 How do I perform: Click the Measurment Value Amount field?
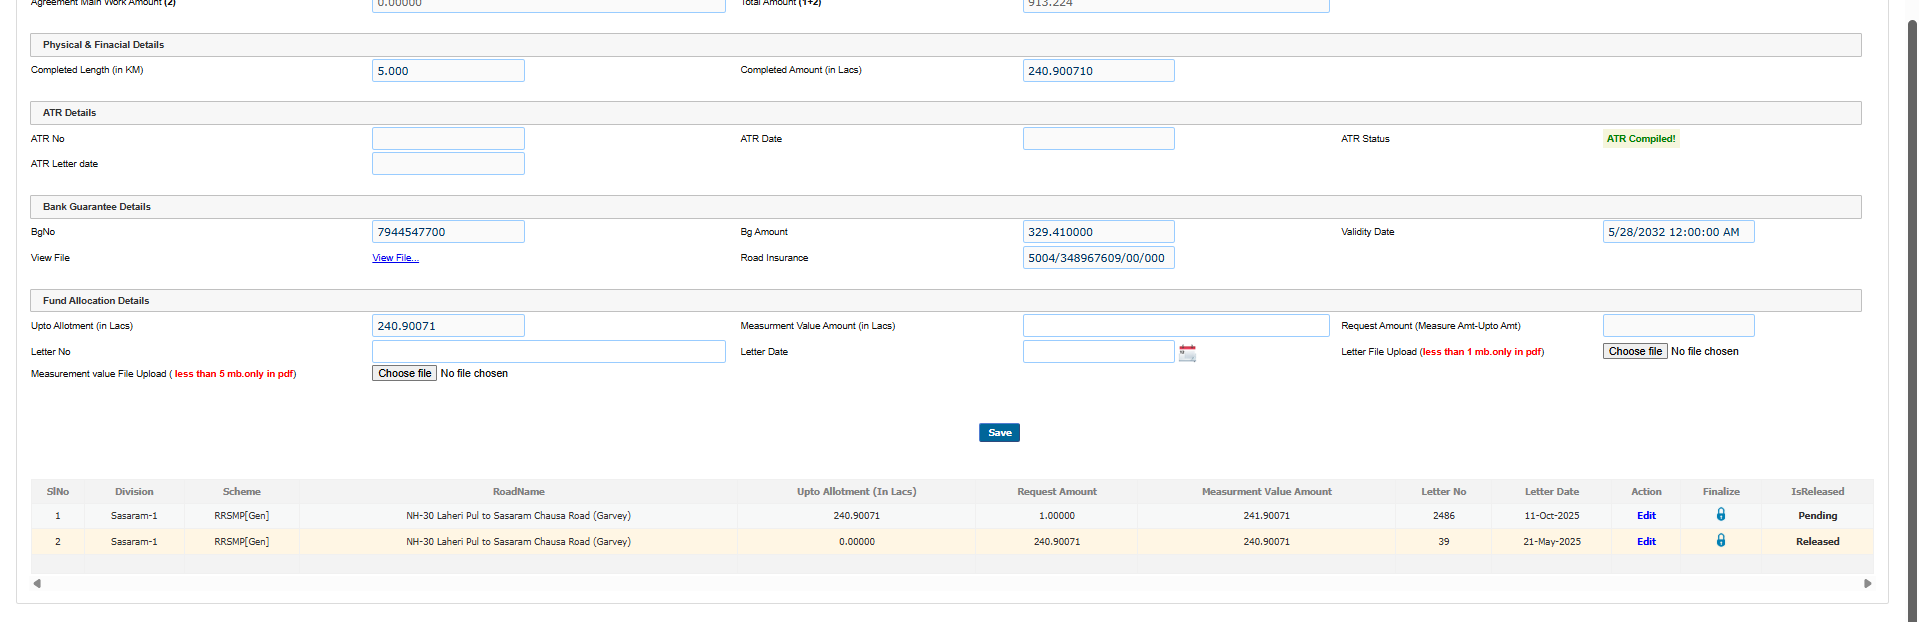click(x=1175, y=326)
